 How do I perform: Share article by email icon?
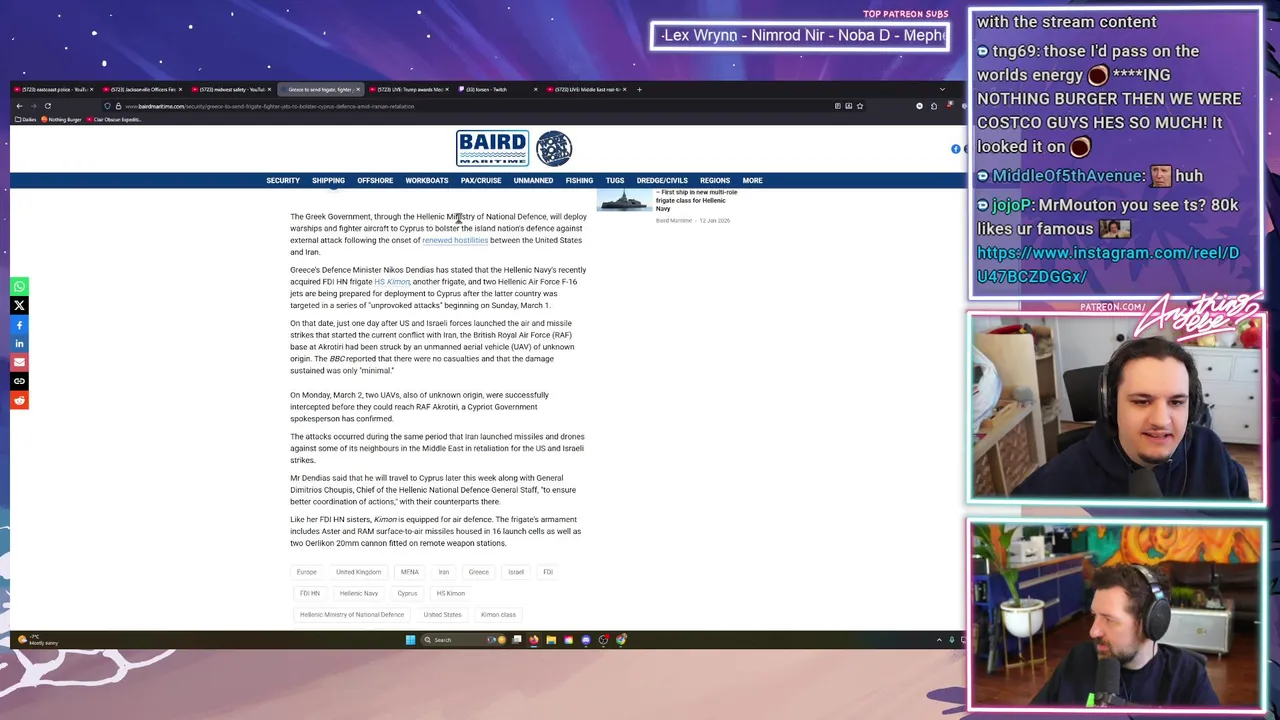(x=19, y=362)
